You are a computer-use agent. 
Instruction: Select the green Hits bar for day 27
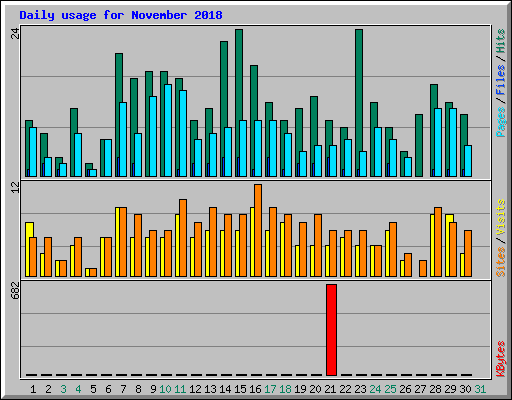(x=419, y=145)
